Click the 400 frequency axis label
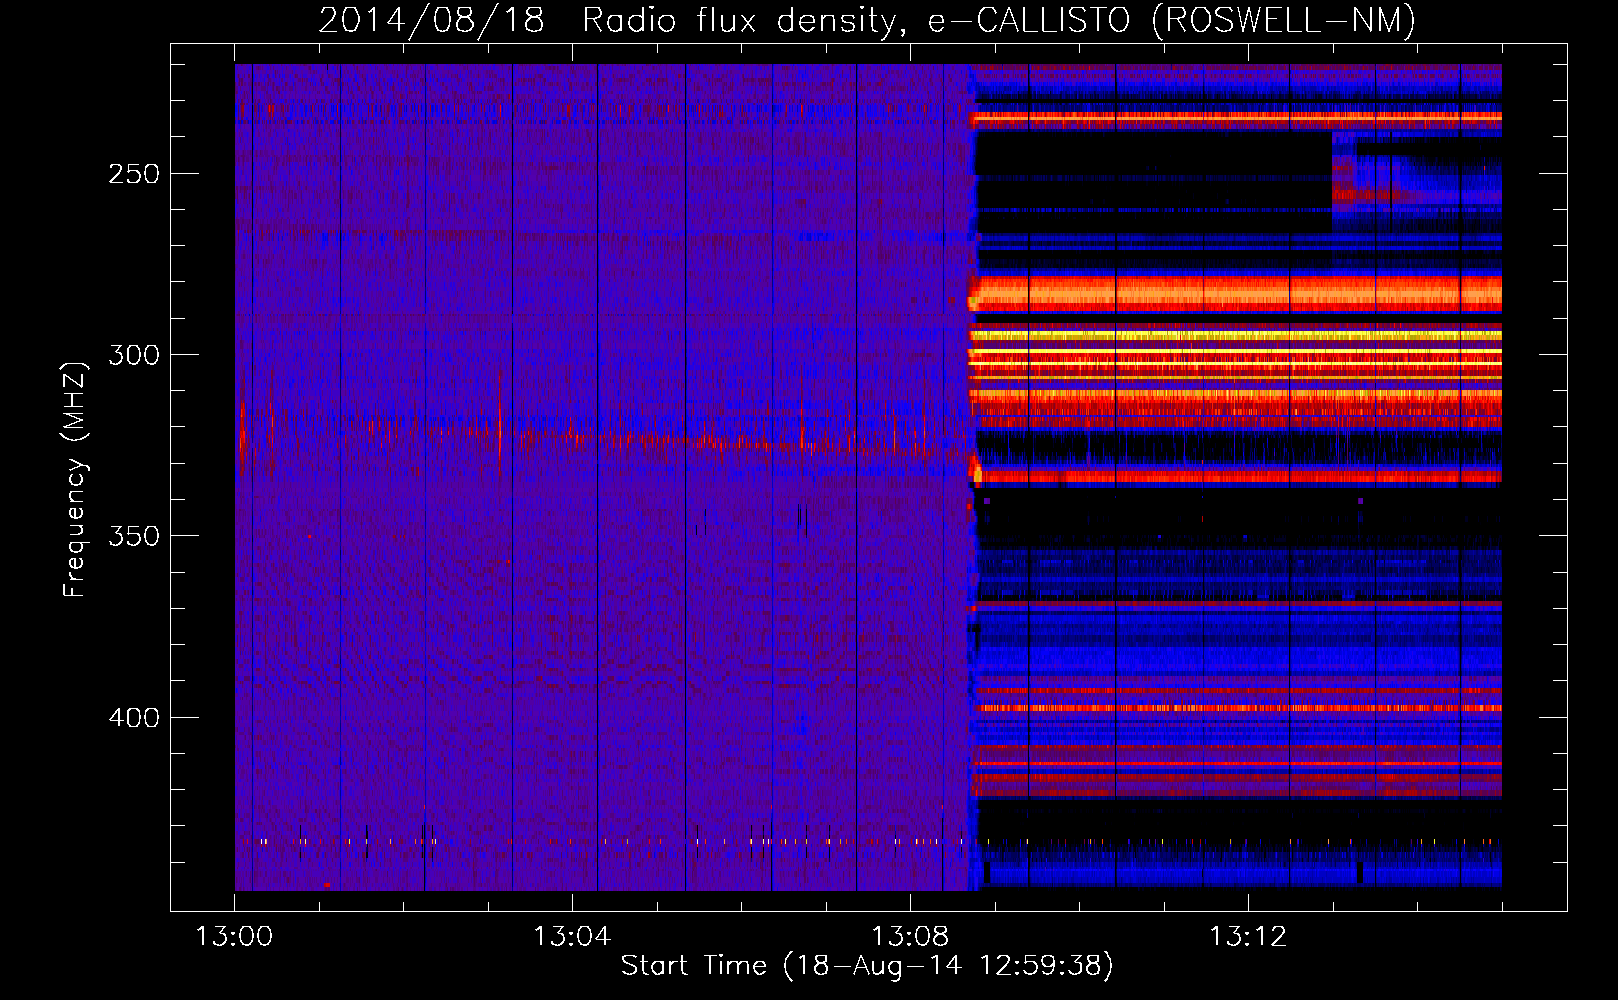 tap(134, 718)
